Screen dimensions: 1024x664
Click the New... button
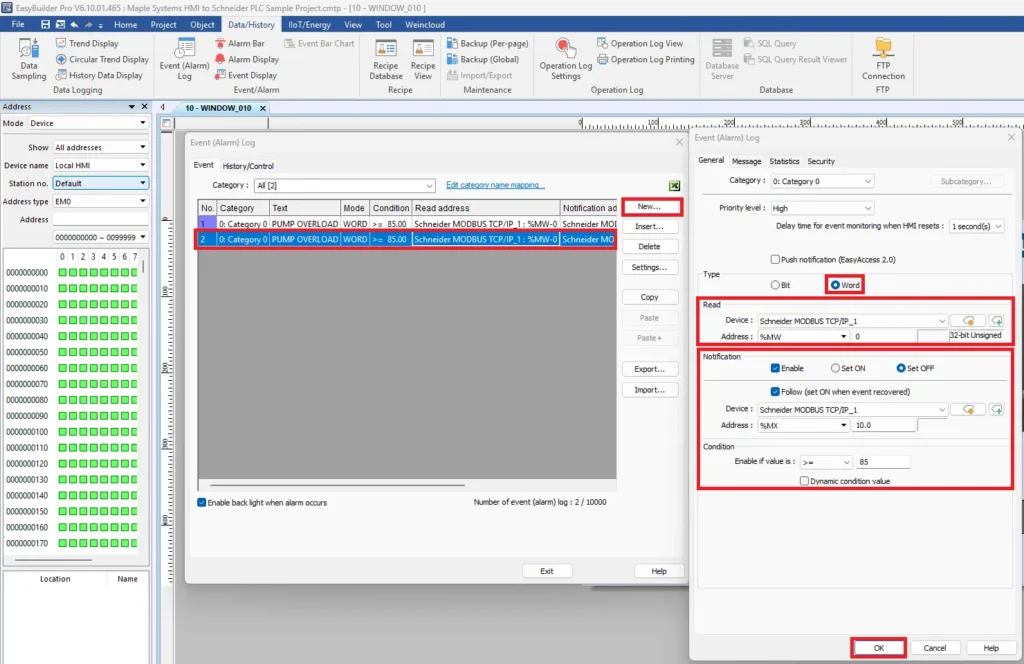[650, 206]
